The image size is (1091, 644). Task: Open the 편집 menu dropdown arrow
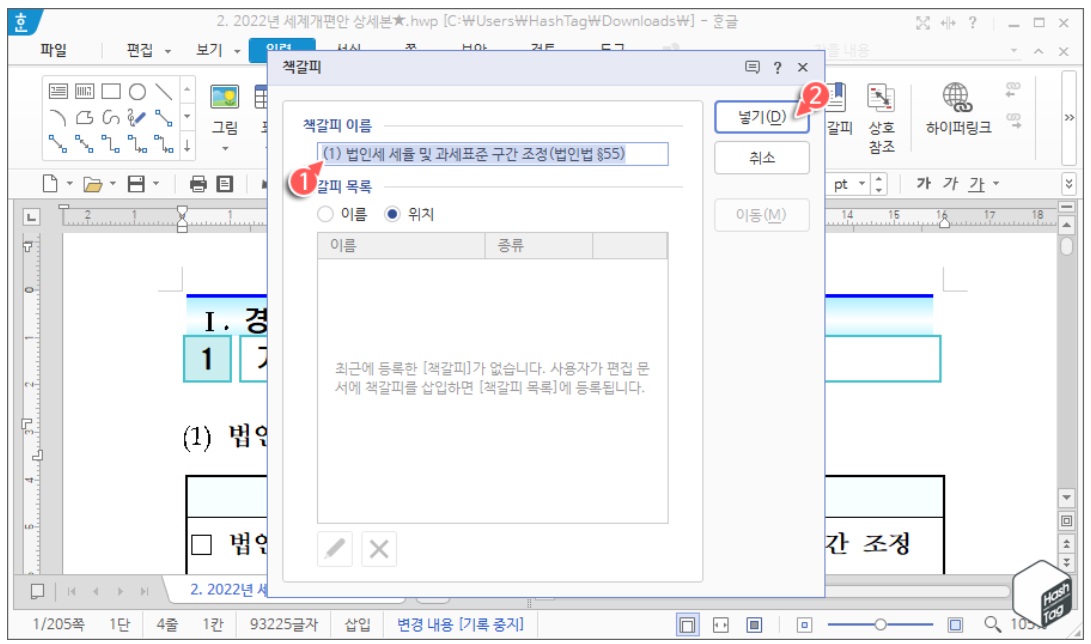point(168,51)
